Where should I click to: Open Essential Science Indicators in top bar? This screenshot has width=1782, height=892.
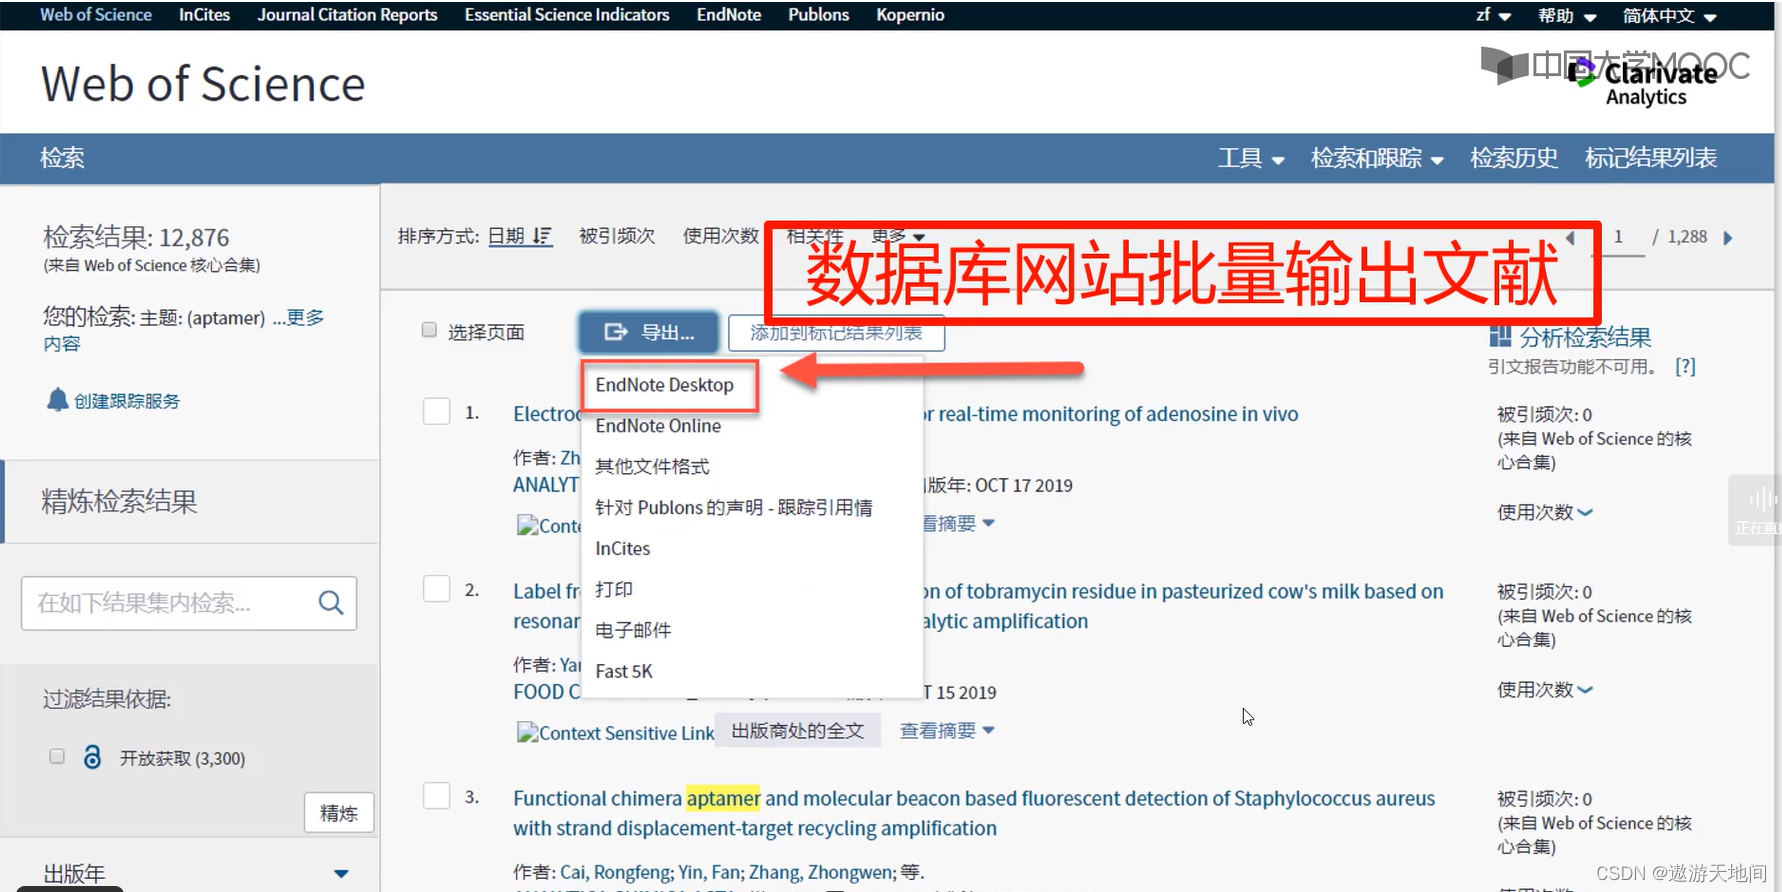tap(567, 15)
